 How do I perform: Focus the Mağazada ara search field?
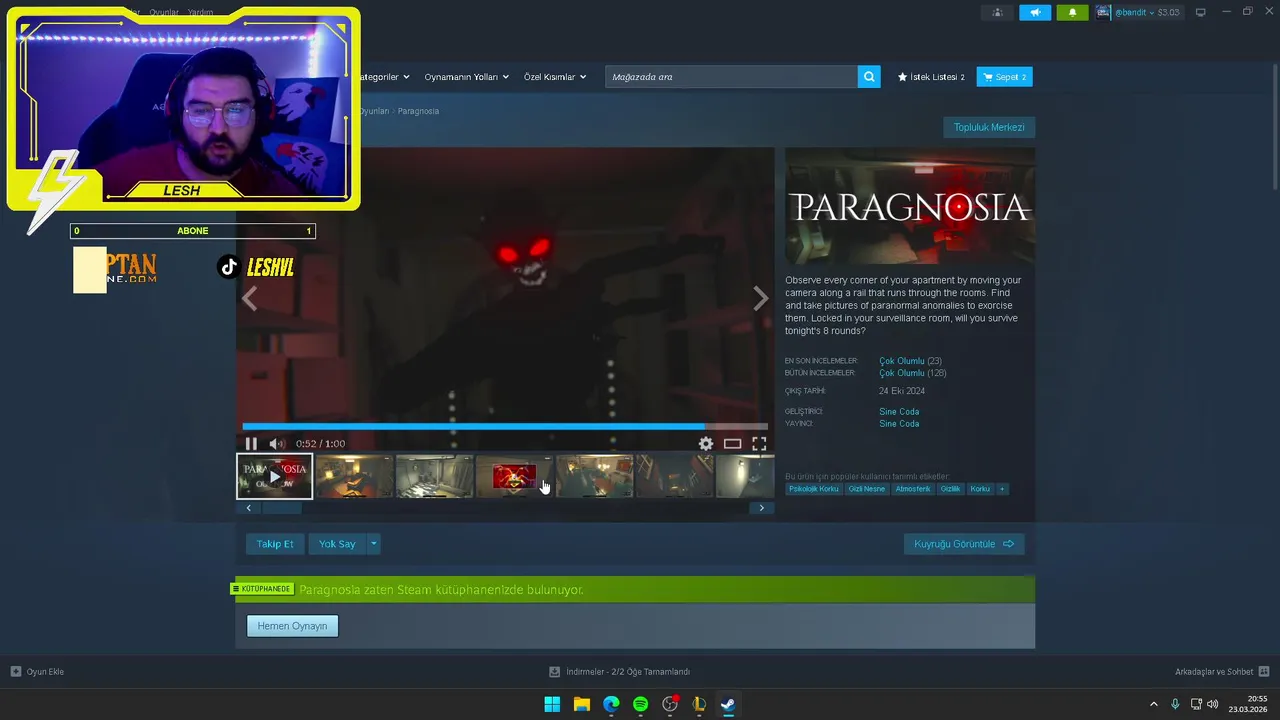tap(731, 77)
